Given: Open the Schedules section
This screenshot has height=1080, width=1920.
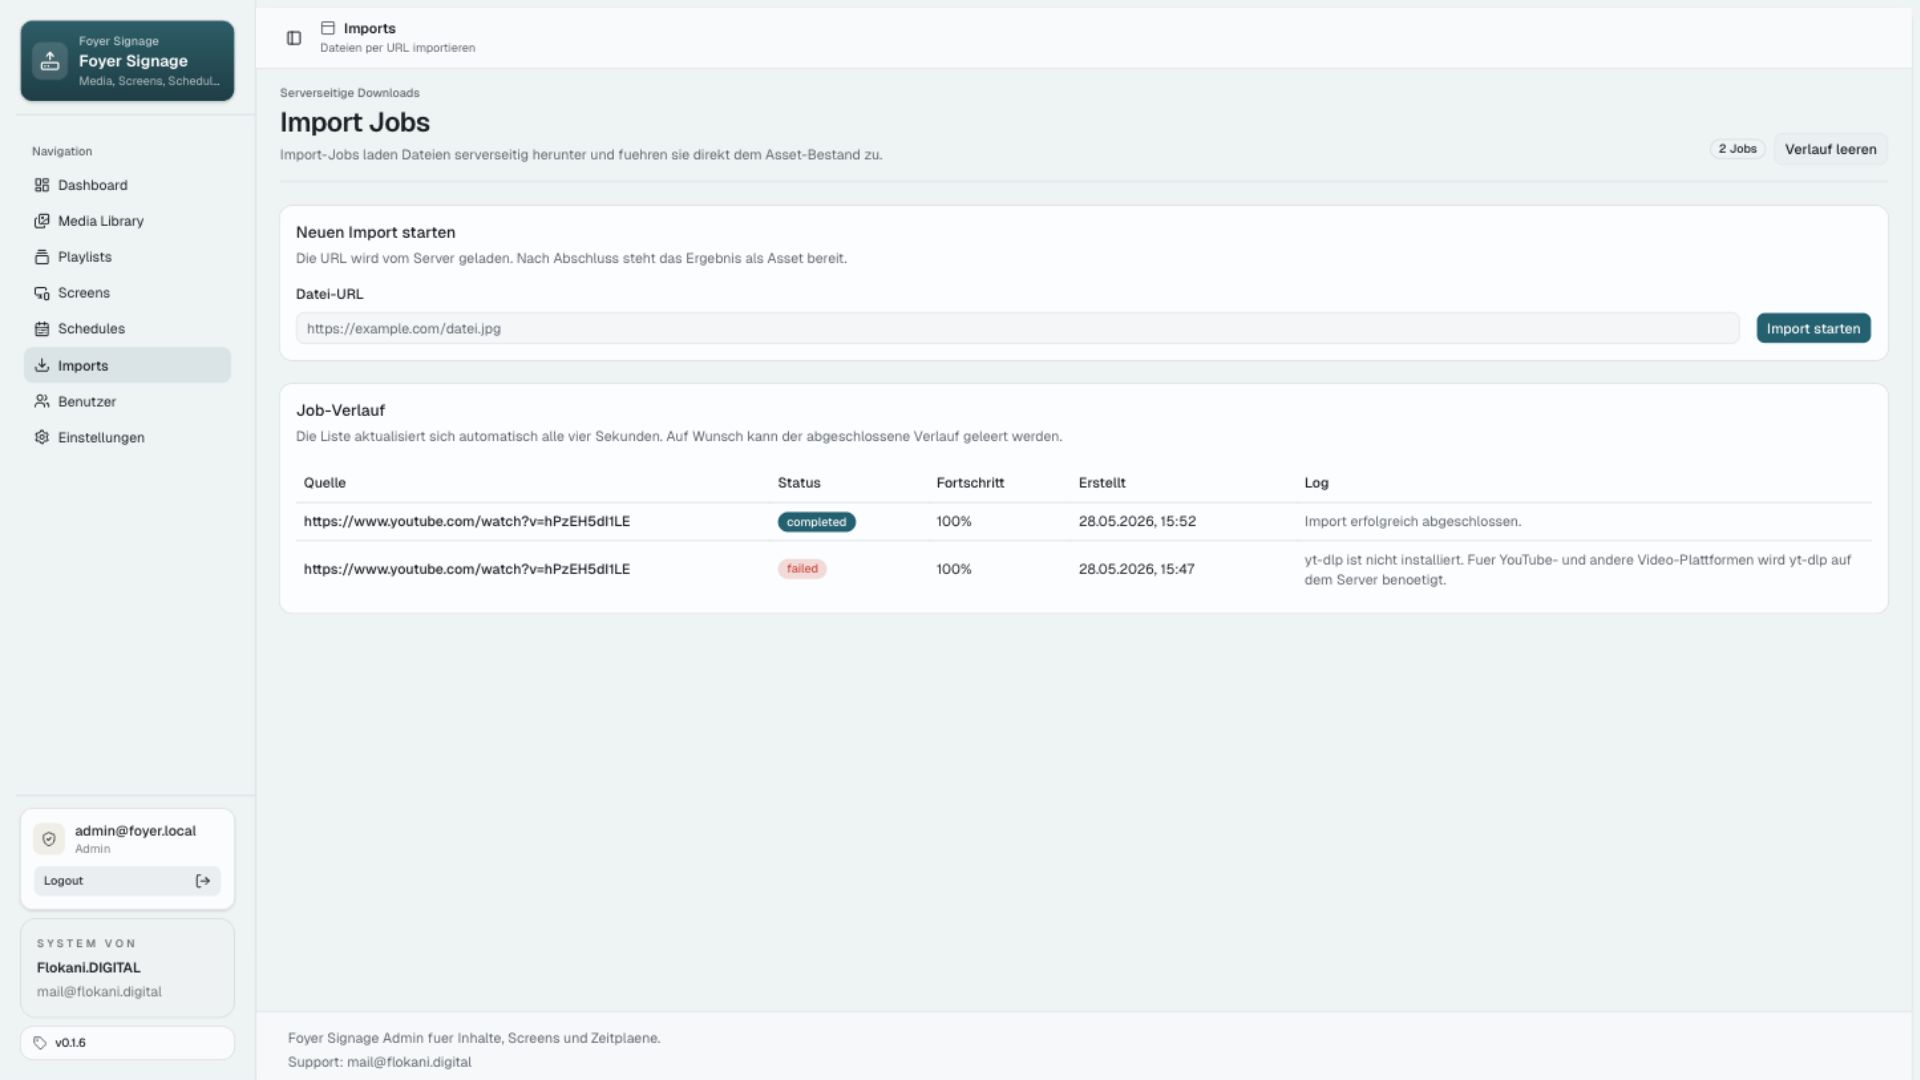Looking at the screenshot, I should pos(127,329).
